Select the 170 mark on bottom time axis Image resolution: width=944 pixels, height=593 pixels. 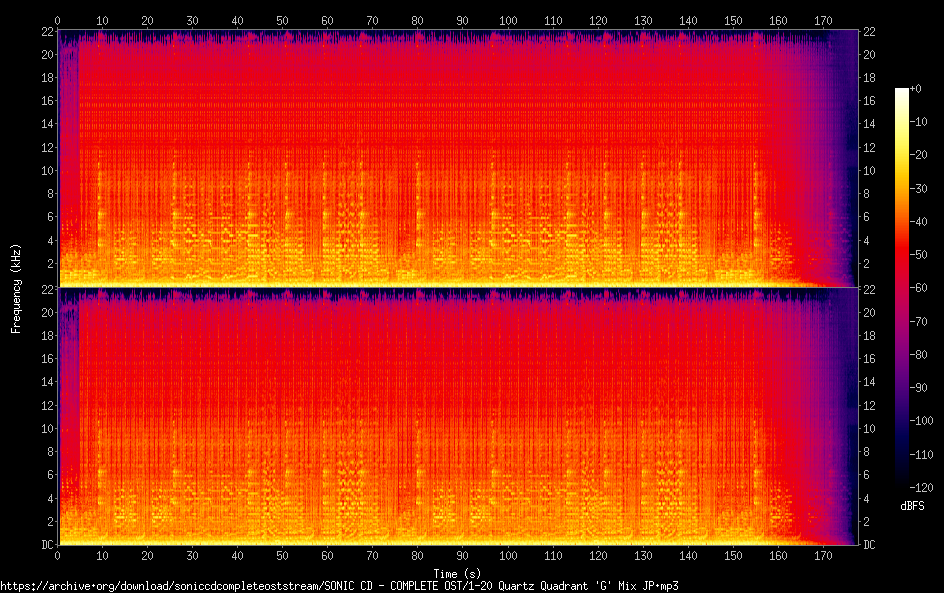[x=823, y=555]
